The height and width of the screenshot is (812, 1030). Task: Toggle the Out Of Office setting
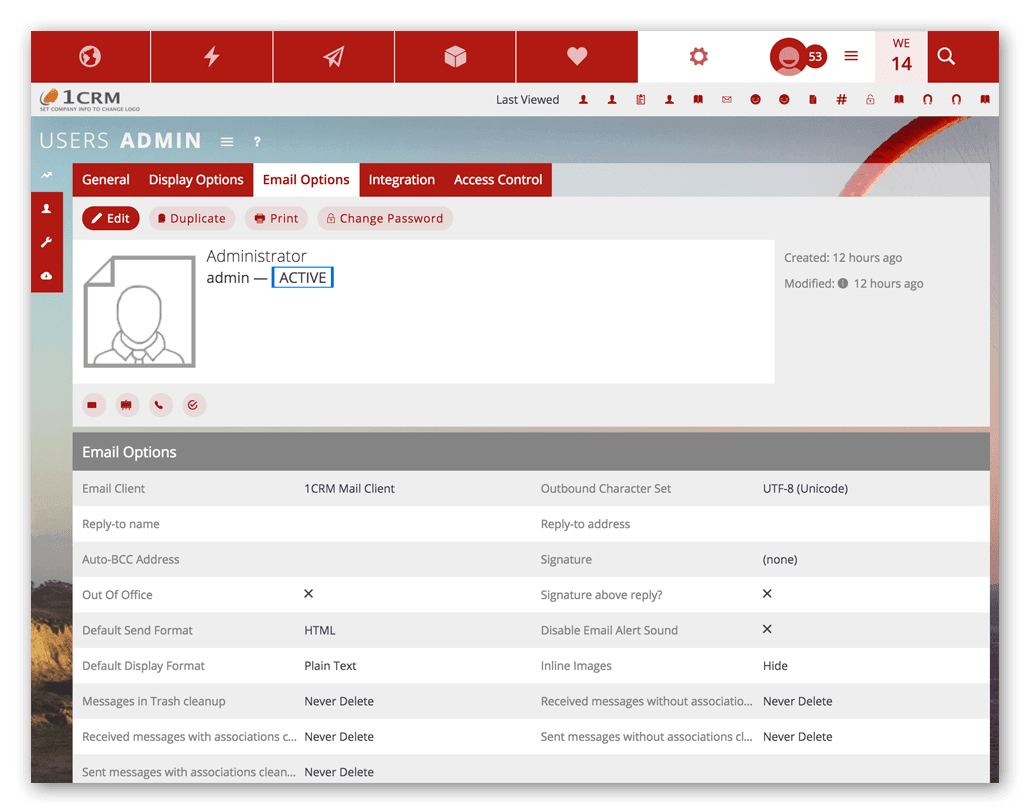click(310, 594)
